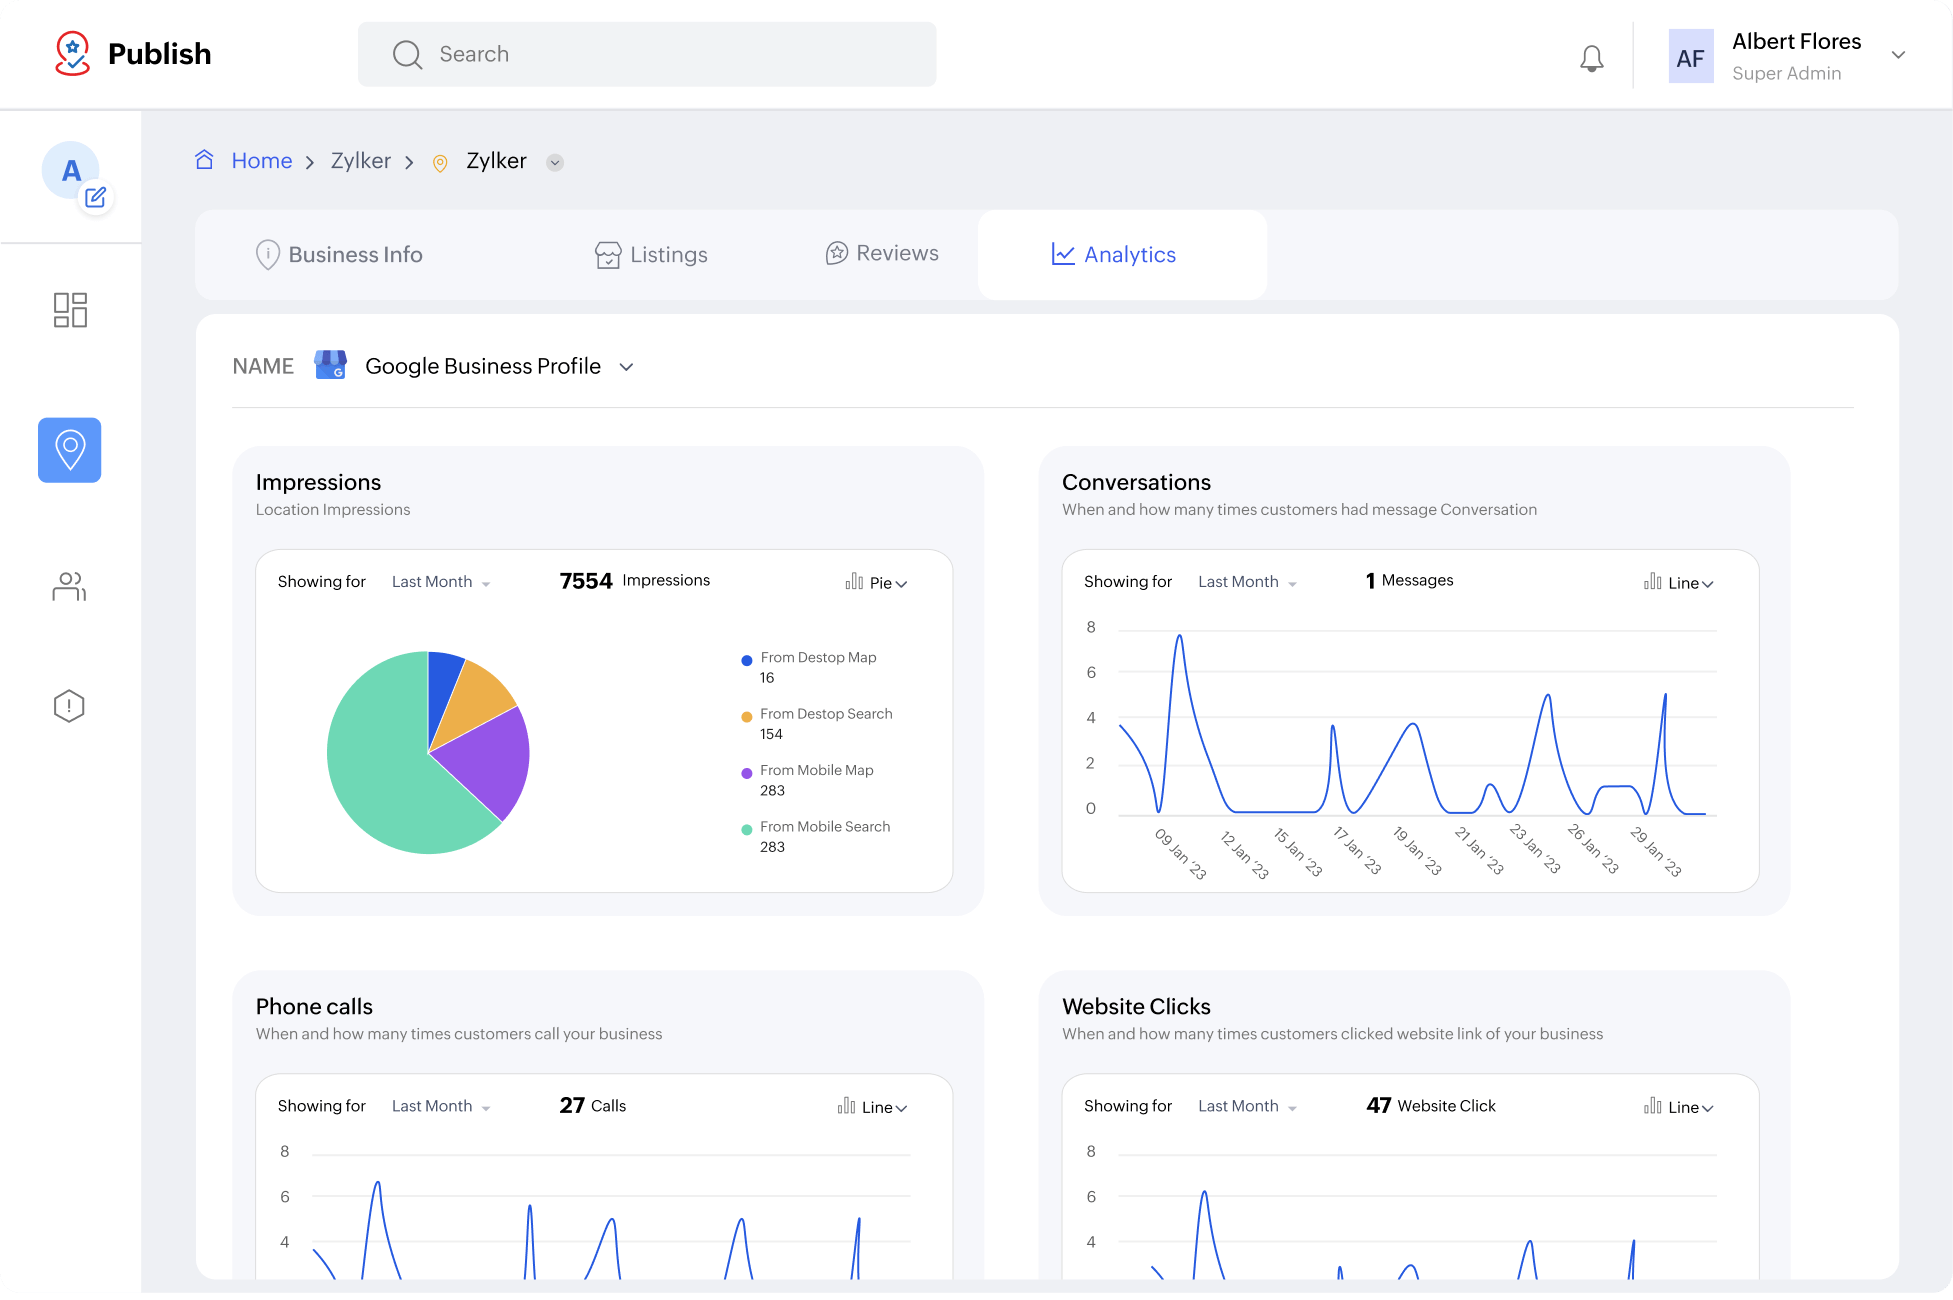Select the Analytics tab
This screenshot has width=1953, height=1300.
pos(1122,254)
